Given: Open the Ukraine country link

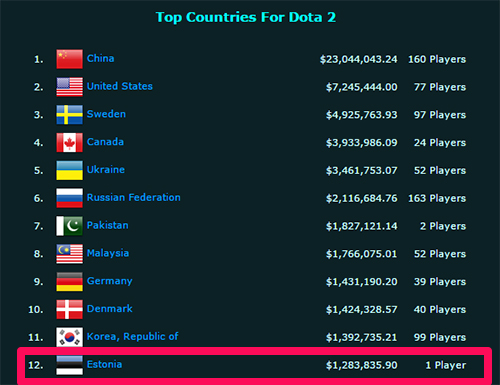Looking at the screenshot, I should [106, 169].
